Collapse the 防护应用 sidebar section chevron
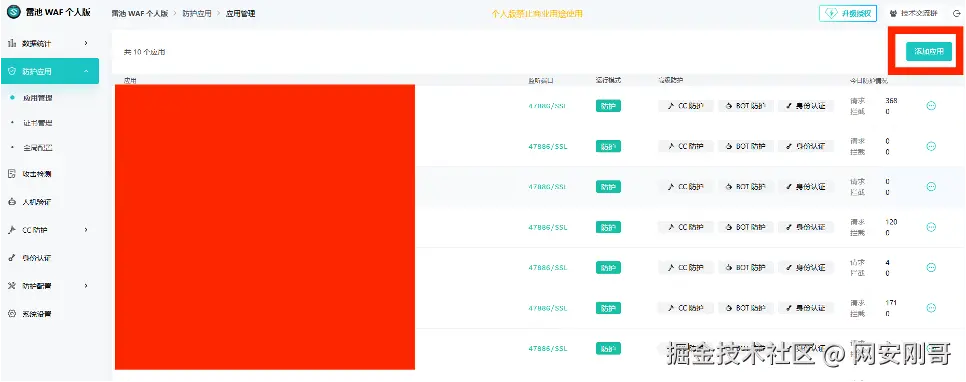The height and width of the screenshot is (382, 966). (x=86, y=71)
